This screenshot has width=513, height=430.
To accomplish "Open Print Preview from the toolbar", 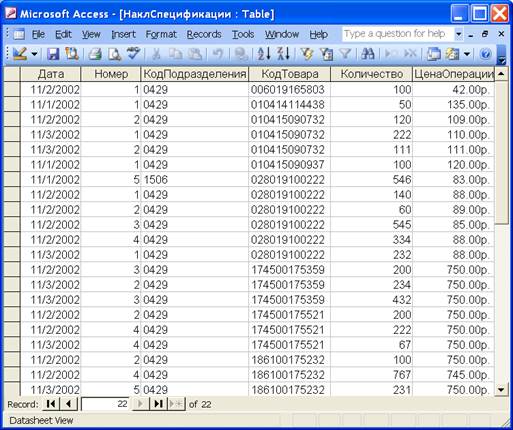I will point(114,54).
